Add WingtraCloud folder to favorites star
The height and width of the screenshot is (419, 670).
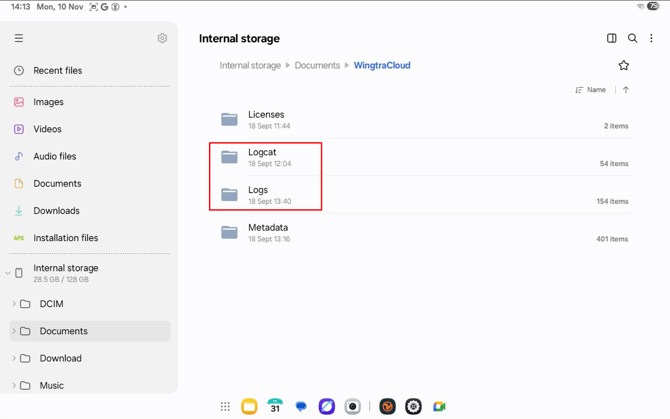tap(623, 65)
